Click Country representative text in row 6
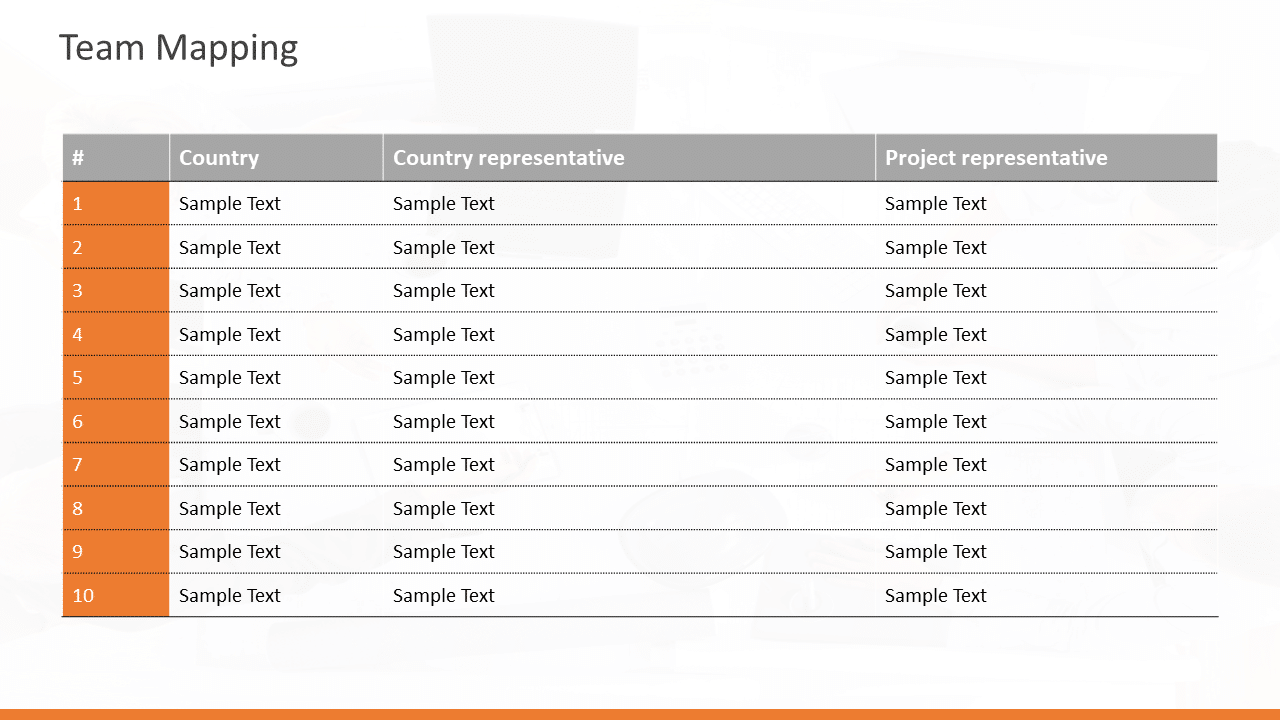Viewport: 1280px width, 720px height. click(x=444, y=422)
